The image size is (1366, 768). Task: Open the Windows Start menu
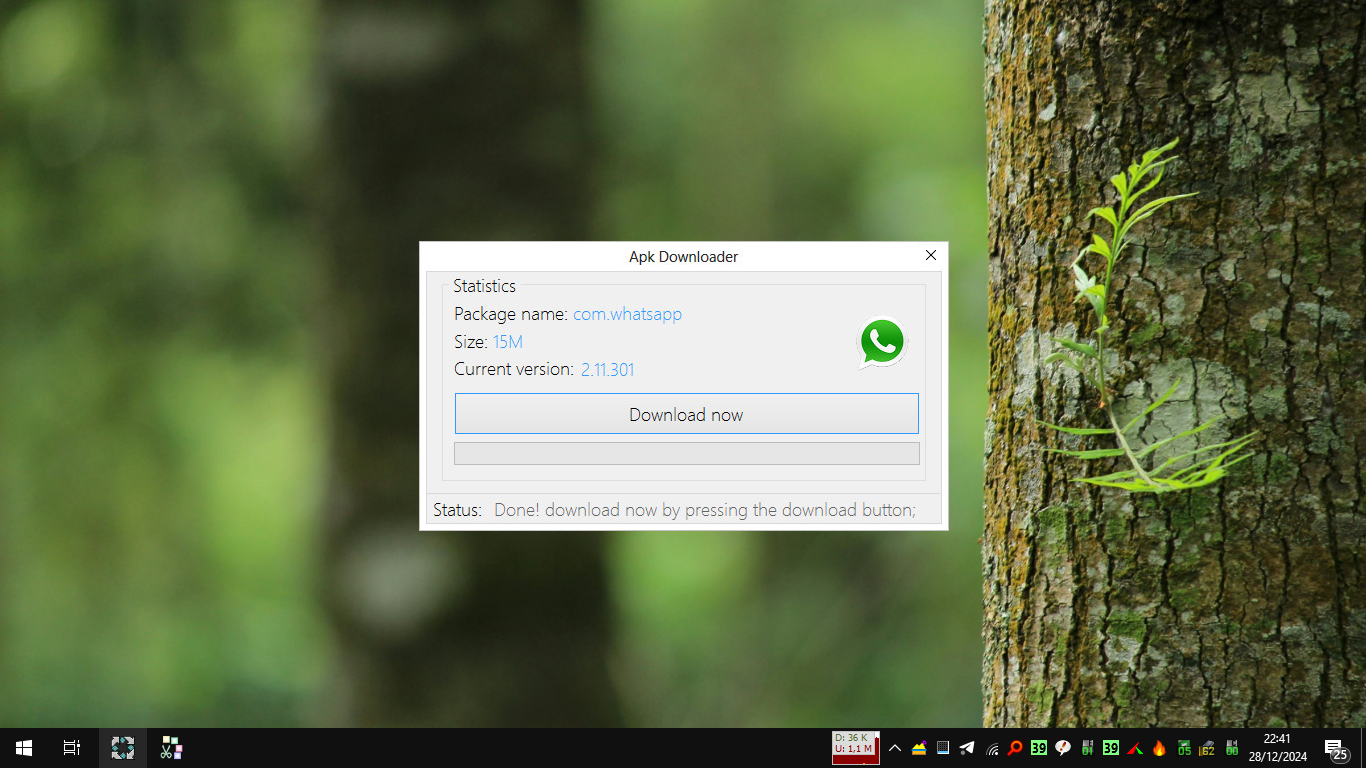click(24, 748)
